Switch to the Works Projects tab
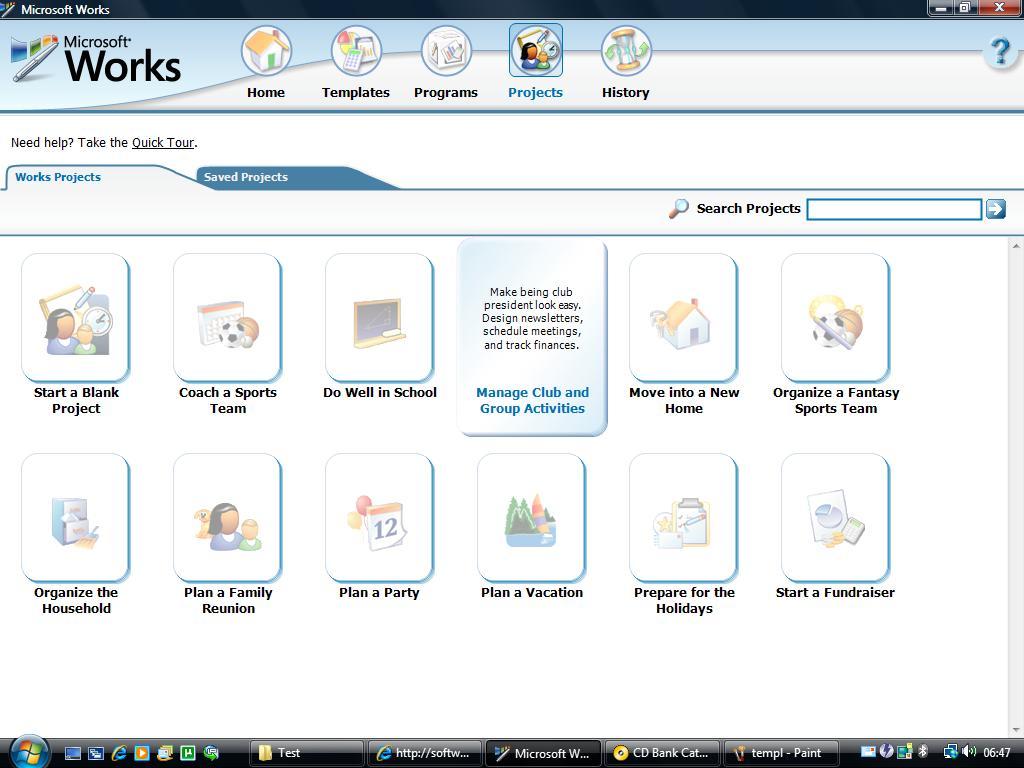 point(58,177)
